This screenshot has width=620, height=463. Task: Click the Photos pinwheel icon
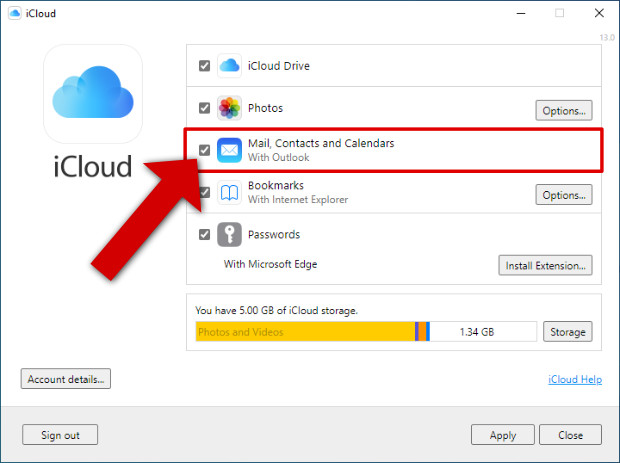click(229, 108)
